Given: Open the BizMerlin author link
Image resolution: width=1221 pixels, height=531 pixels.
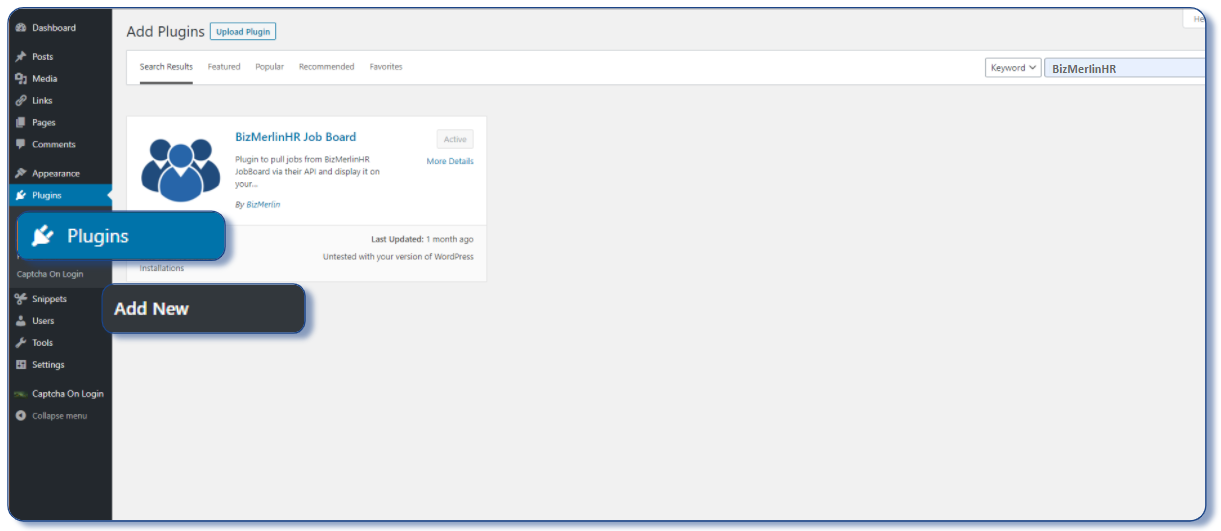Looking at the screenshot, I should [263, 205].
